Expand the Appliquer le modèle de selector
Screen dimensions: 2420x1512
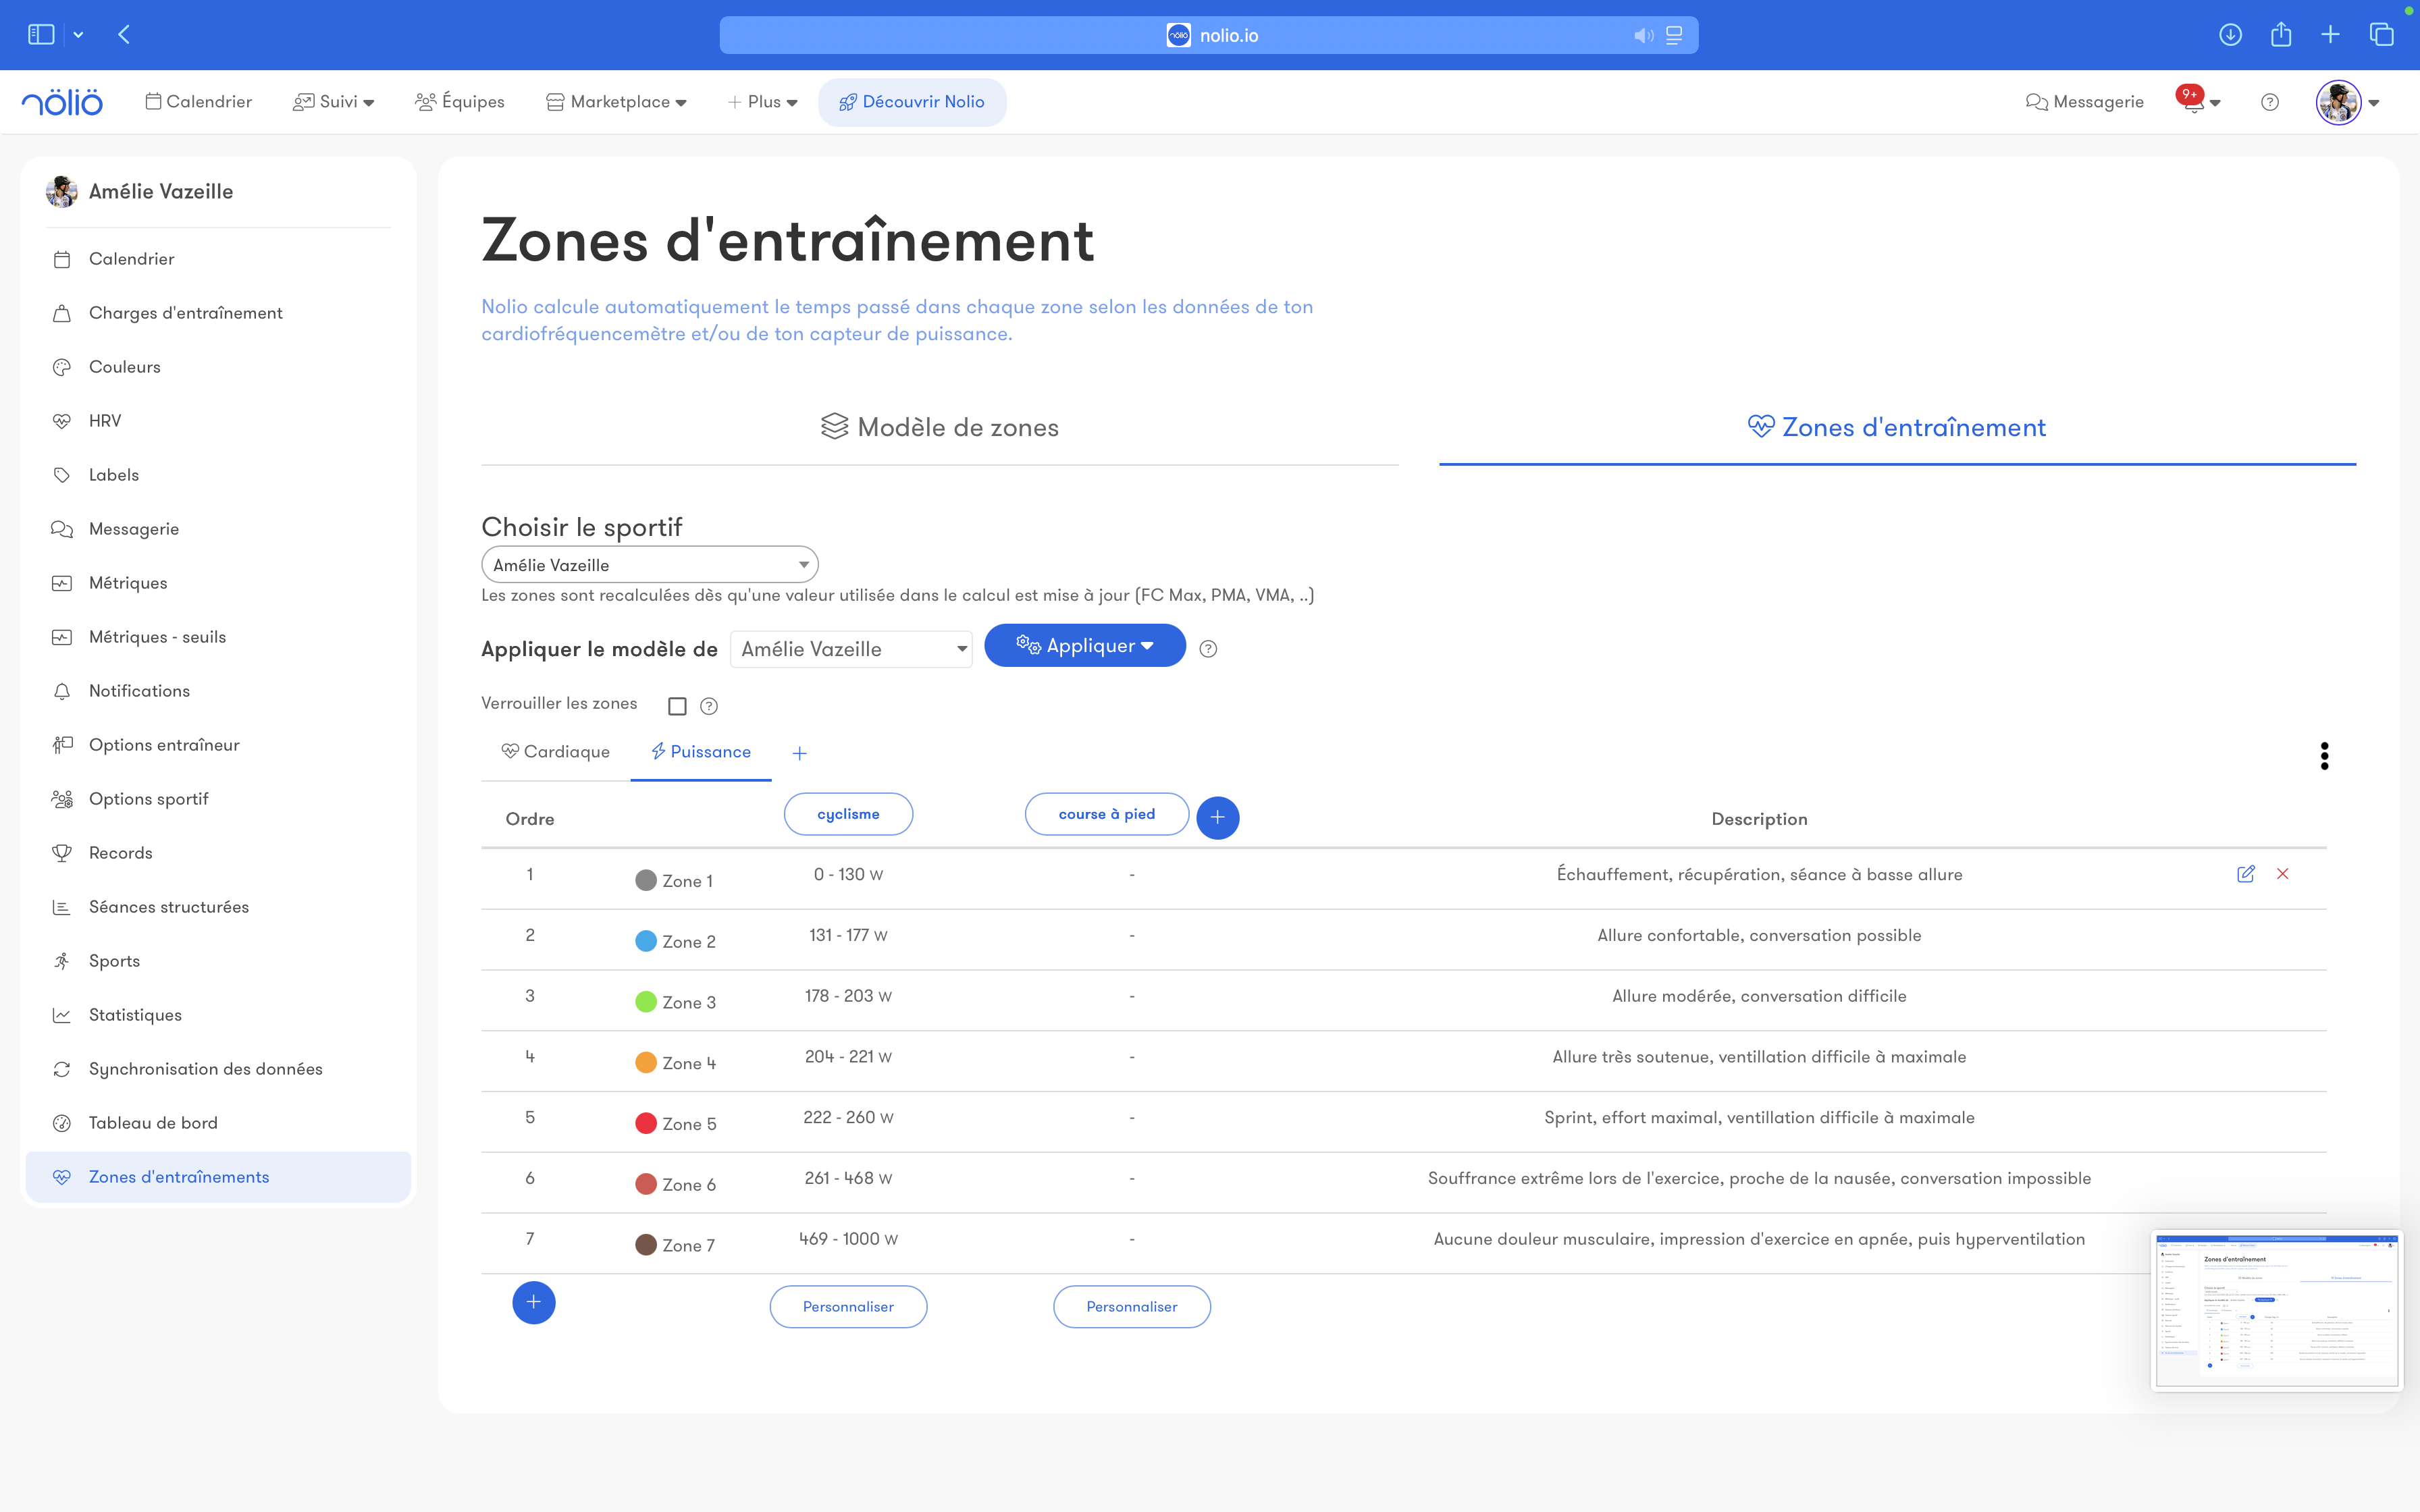pyautogui.click(x=851, y=649)
